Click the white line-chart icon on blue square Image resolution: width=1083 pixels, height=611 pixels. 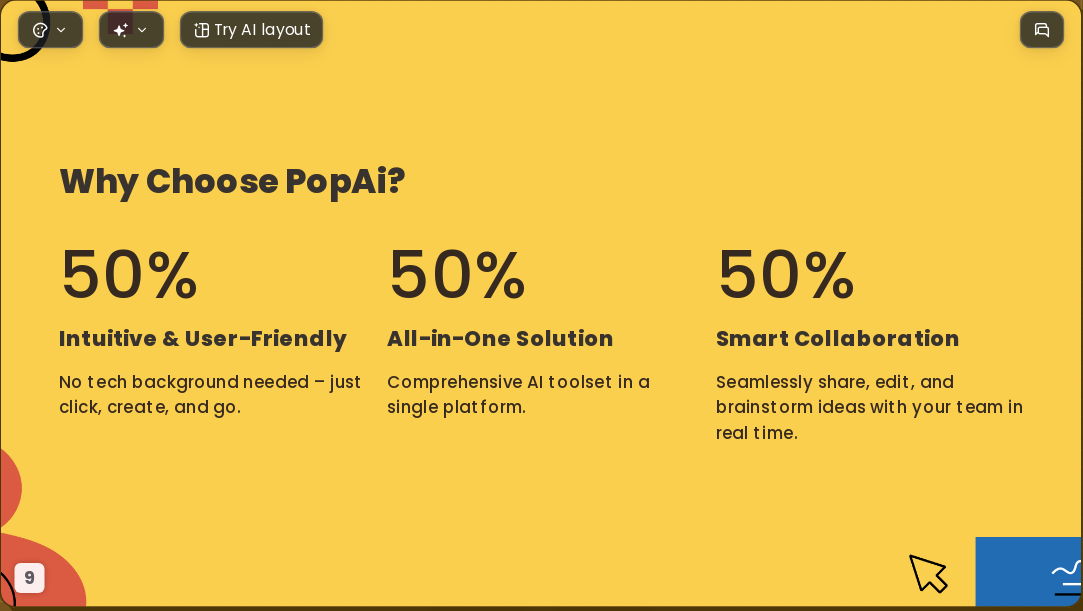[1067, 578]
